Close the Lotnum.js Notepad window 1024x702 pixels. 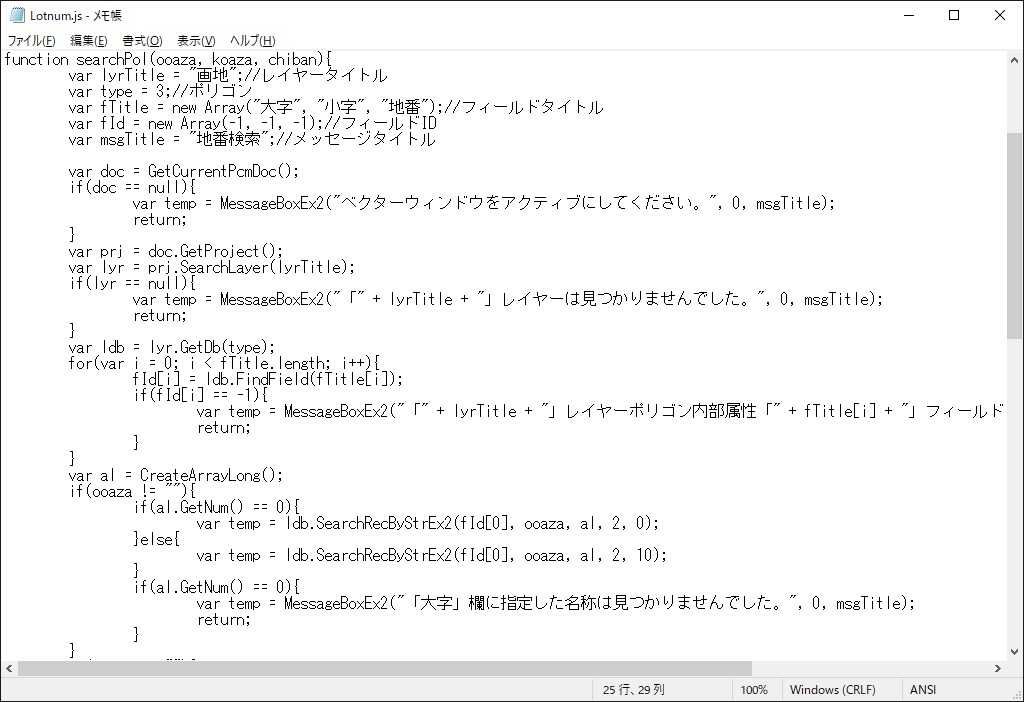1000,15
